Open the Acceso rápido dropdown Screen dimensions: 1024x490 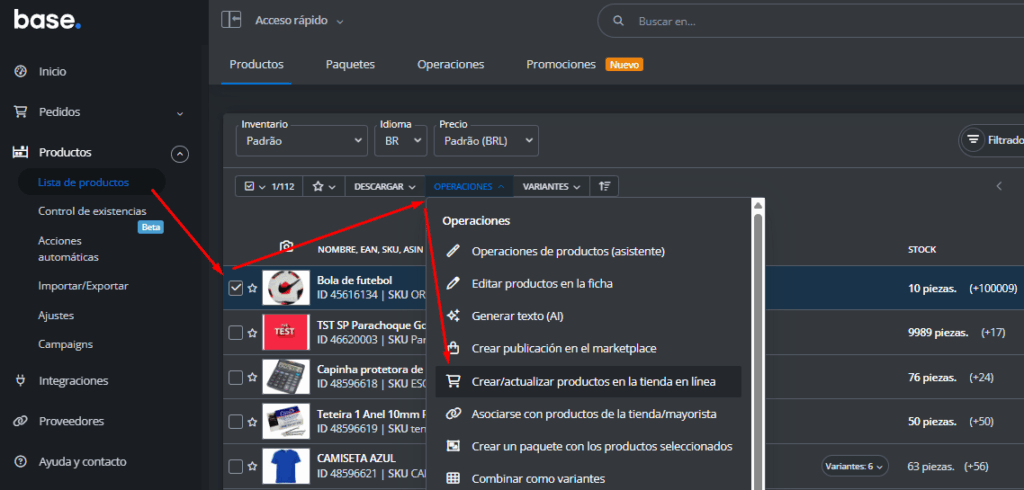point(298,20)
